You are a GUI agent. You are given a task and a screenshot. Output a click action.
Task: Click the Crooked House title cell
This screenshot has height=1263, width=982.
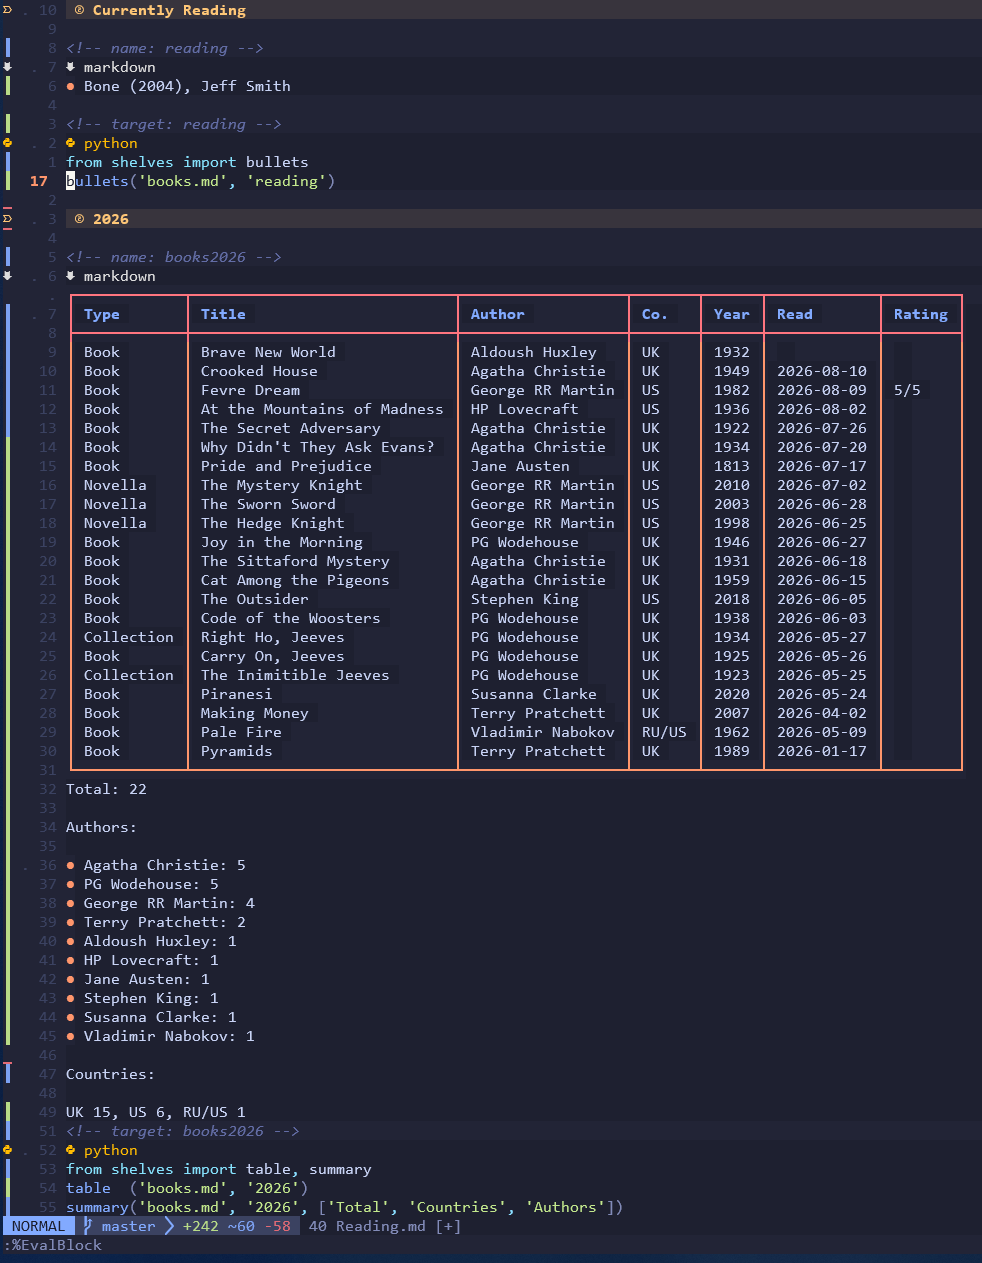pos(259,371)
